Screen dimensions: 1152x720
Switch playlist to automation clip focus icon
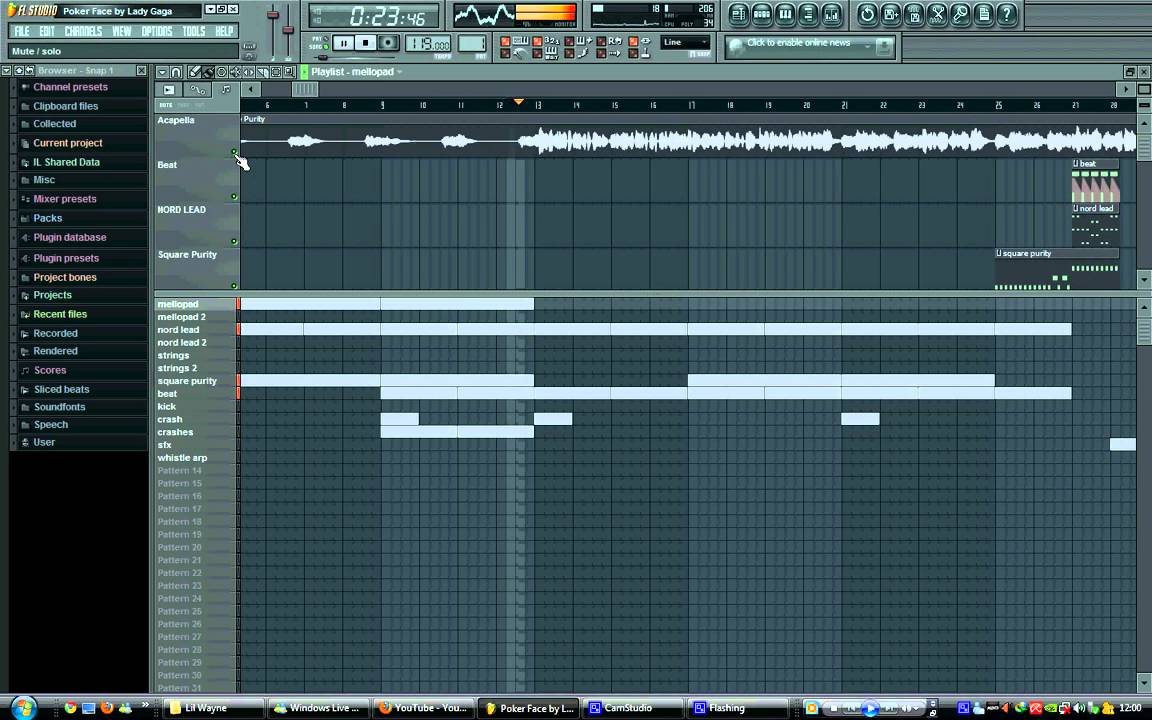[198, 90]
